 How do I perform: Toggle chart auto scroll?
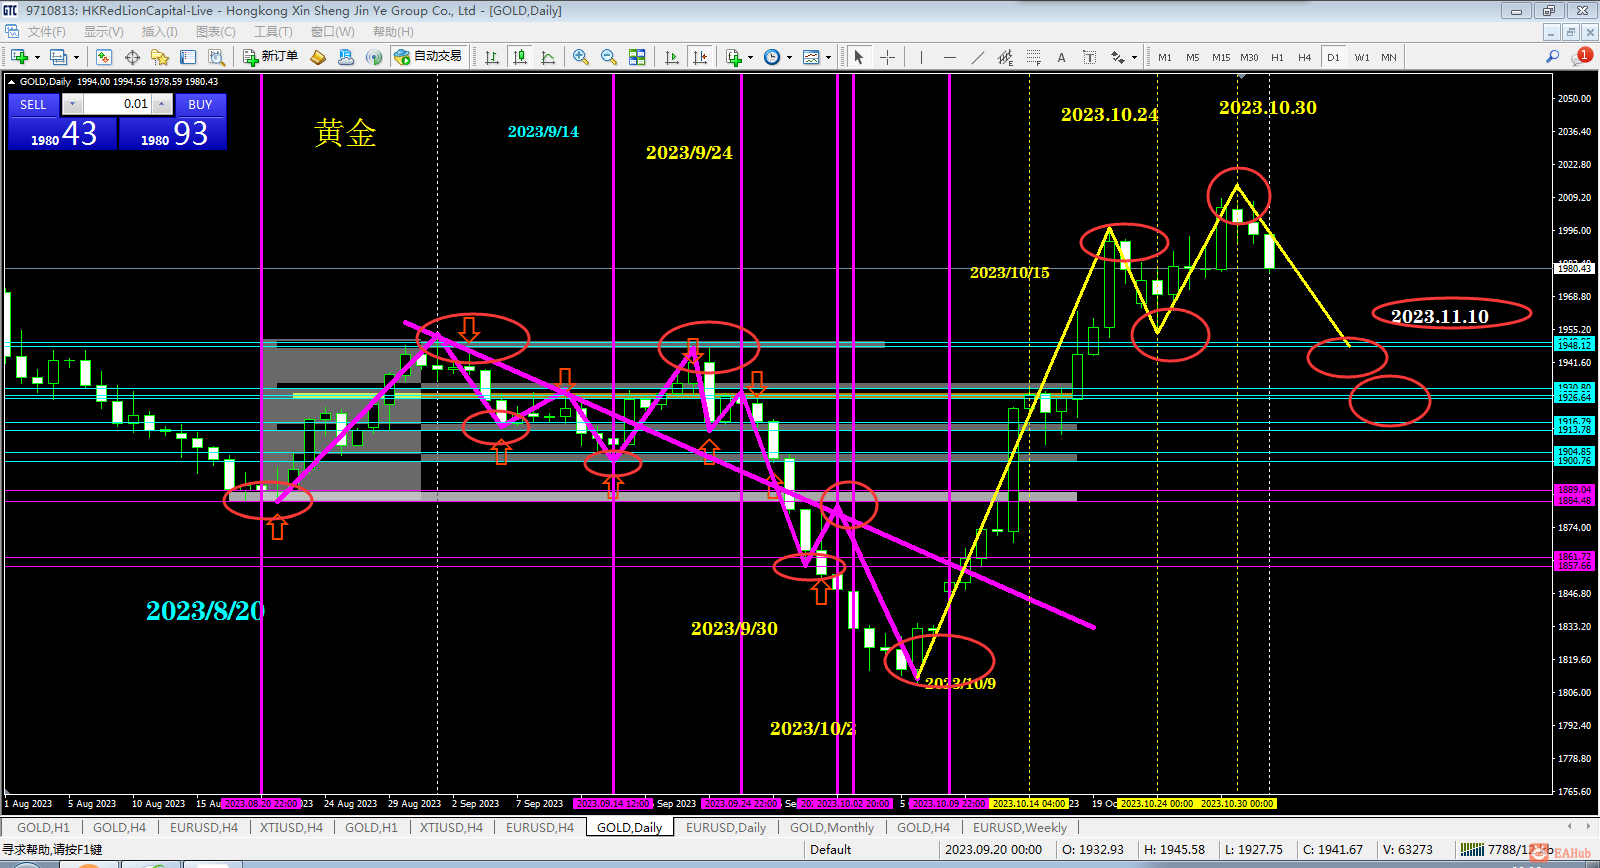point(672,57)
